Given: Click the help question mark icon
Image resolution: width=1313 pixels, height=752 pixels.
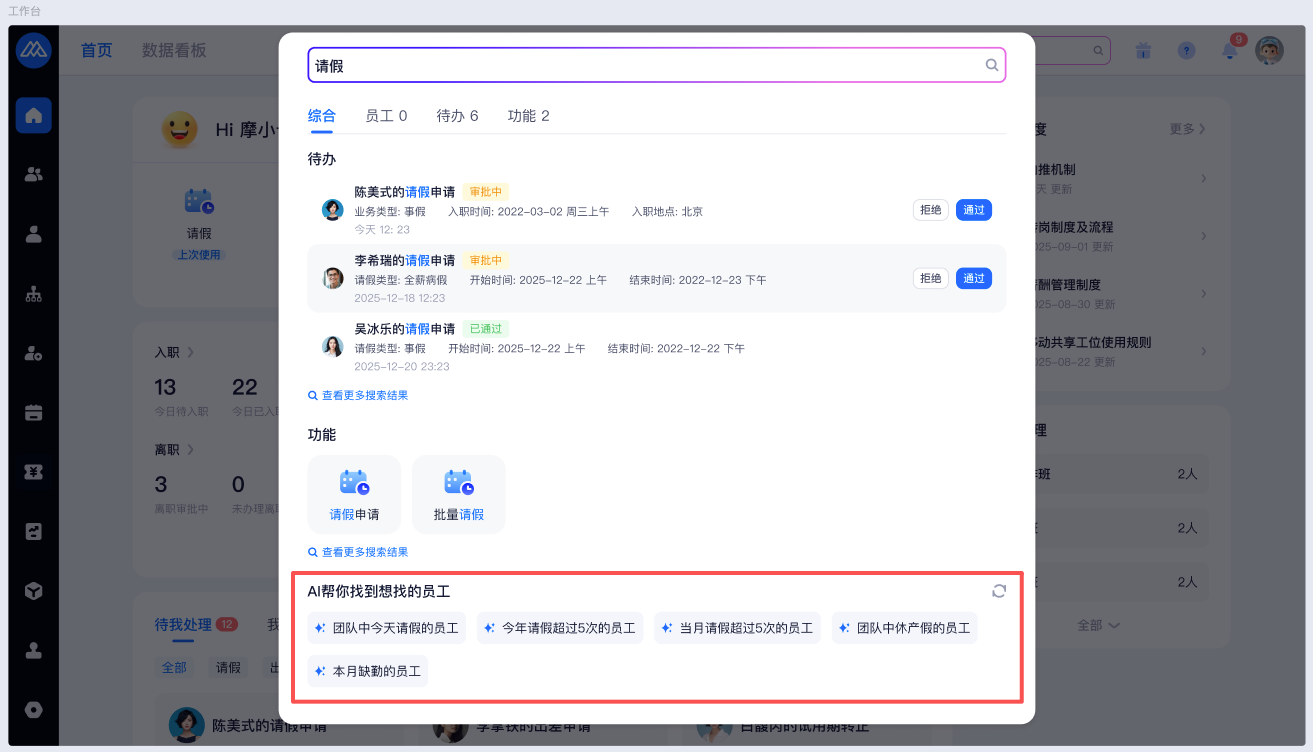Looking at the screenshot, I should pos(1186,51).
